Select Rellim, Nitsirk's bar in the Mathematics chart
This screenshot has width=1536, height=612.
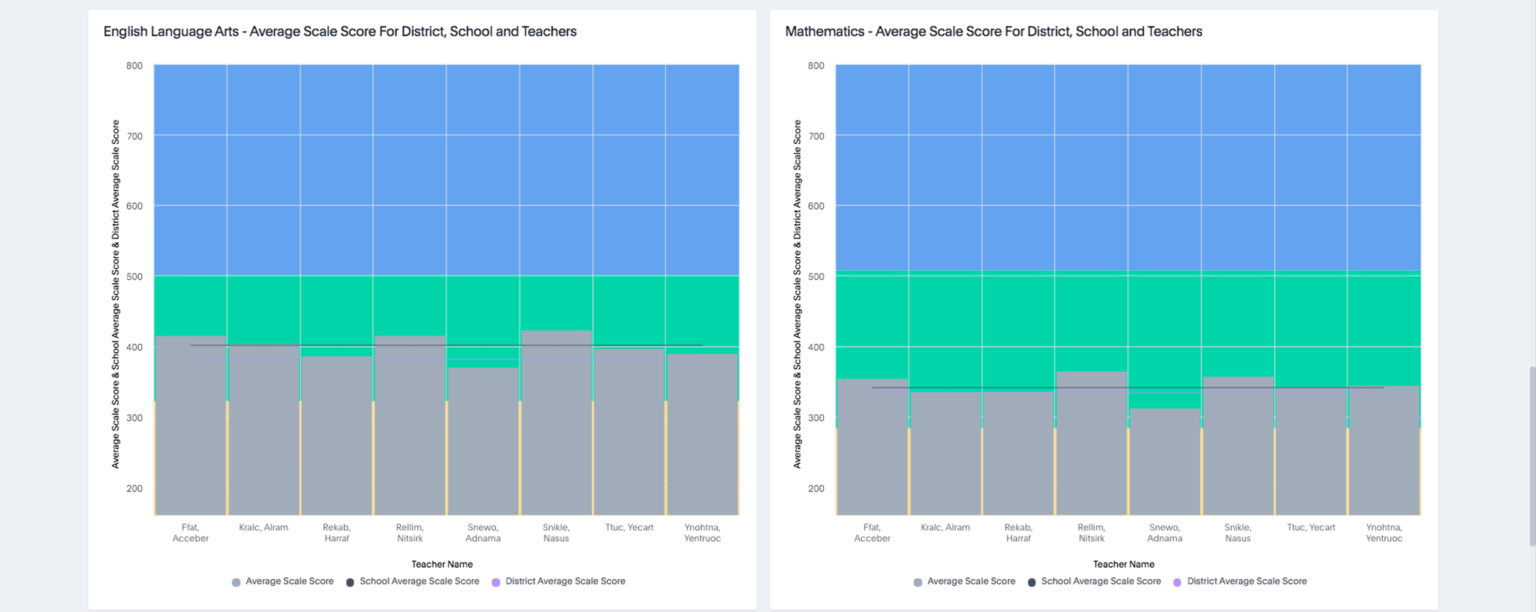(1092, 440)
